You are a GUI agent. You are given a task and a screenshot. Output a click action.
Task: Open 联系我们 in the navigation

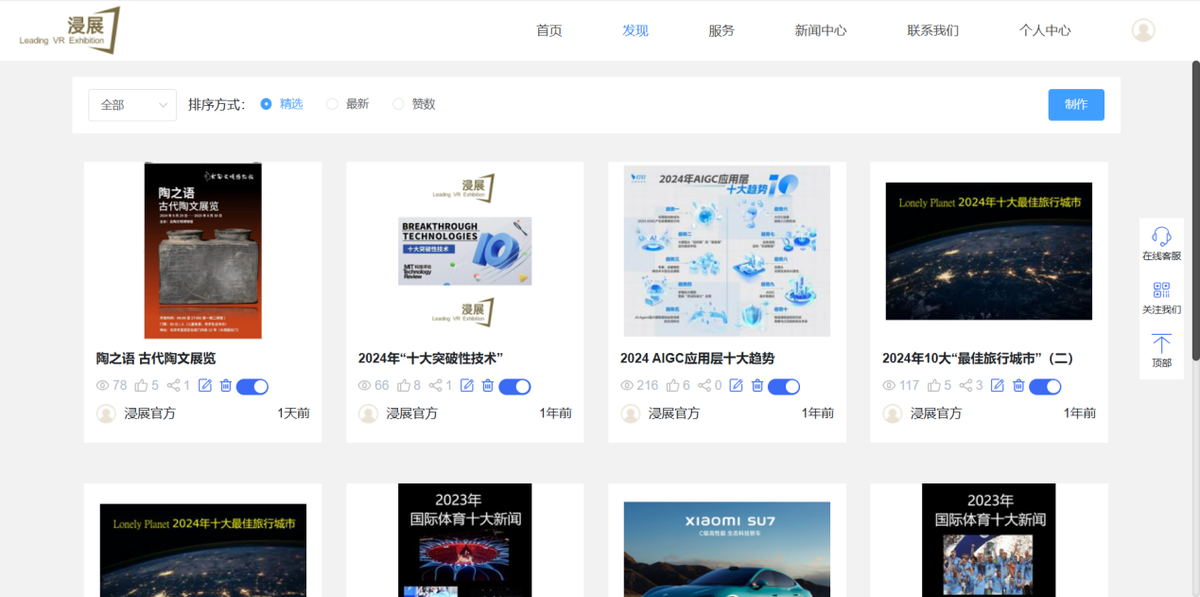pyautogui.click(x=933, y=31)
